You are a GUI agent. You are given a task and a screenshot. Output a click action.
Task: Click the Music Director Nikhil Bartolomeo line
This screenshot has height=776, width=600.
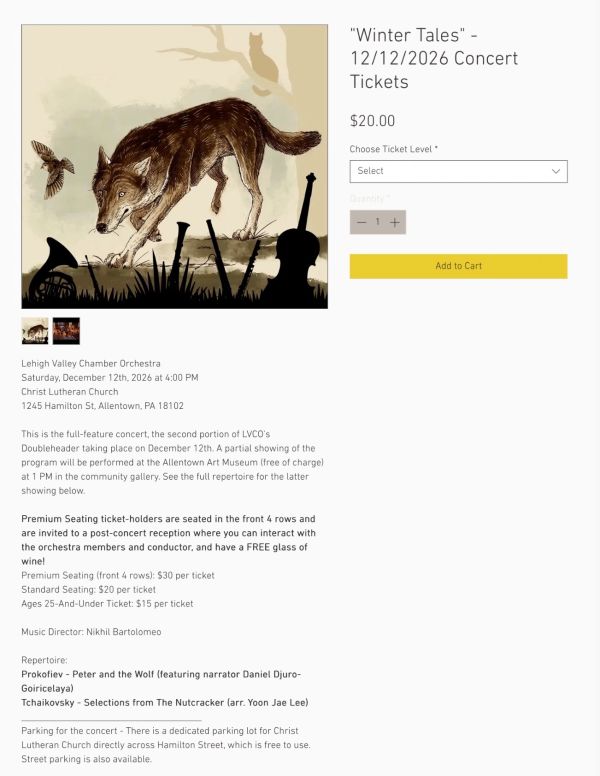[x=91, y=632]
